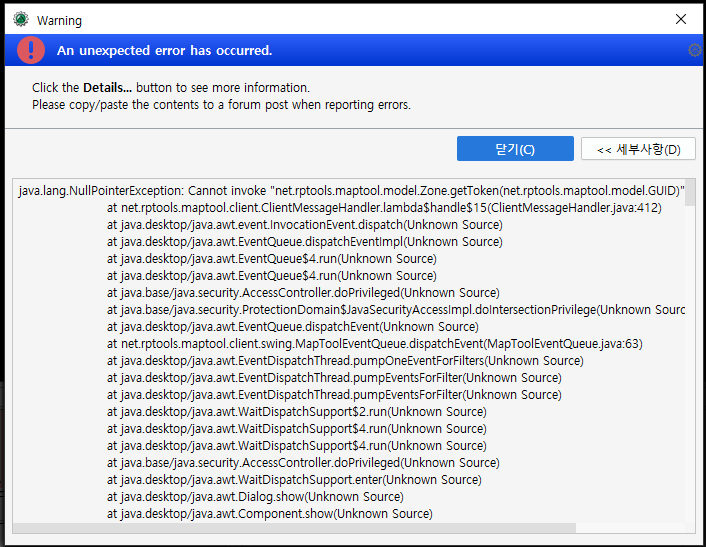
Task: Collapse details with << 세부사항(D) button
Action: click(638, 149)
